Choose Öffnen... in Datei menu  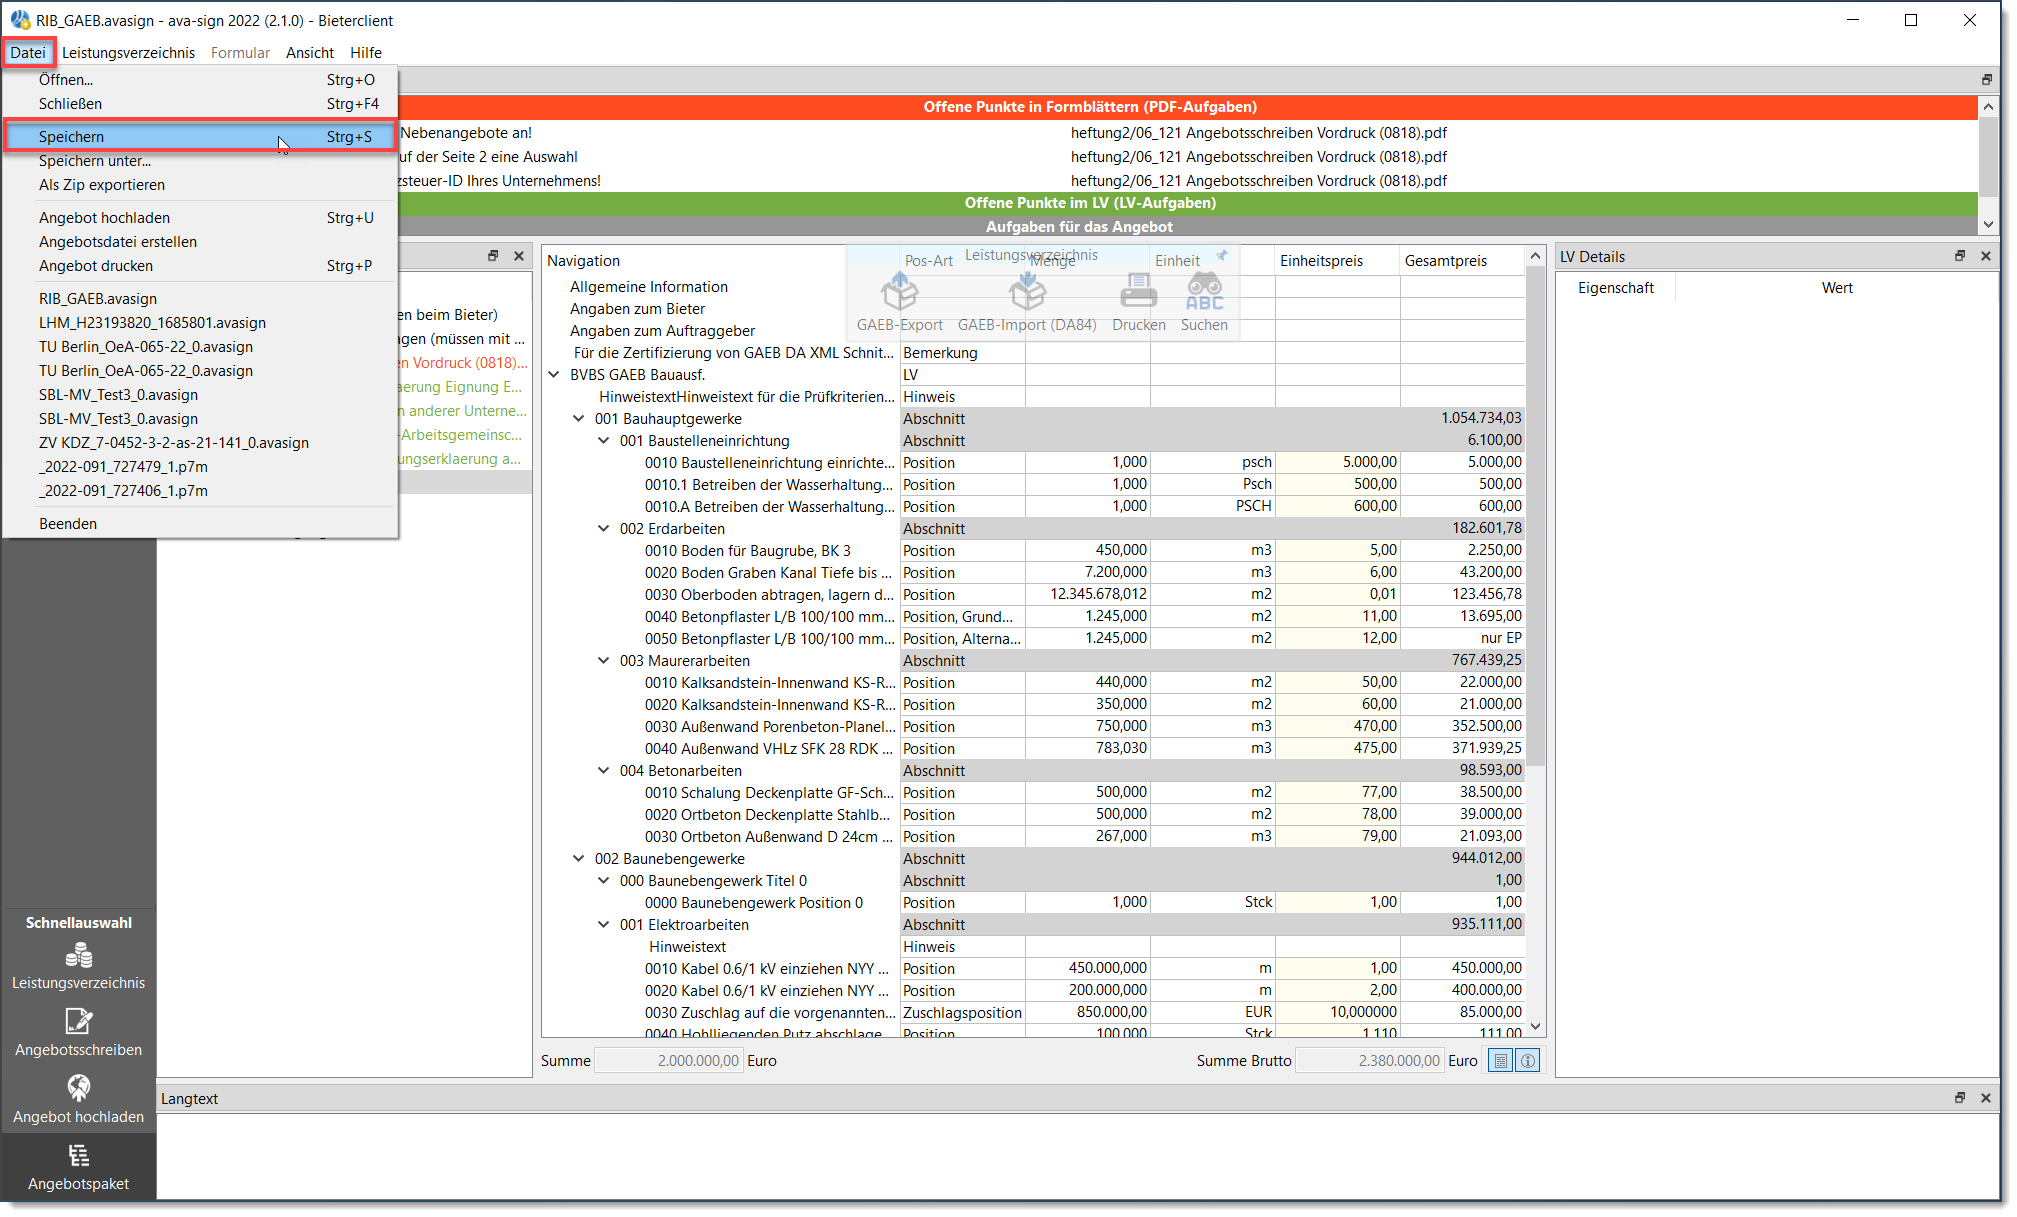(200, 80)
